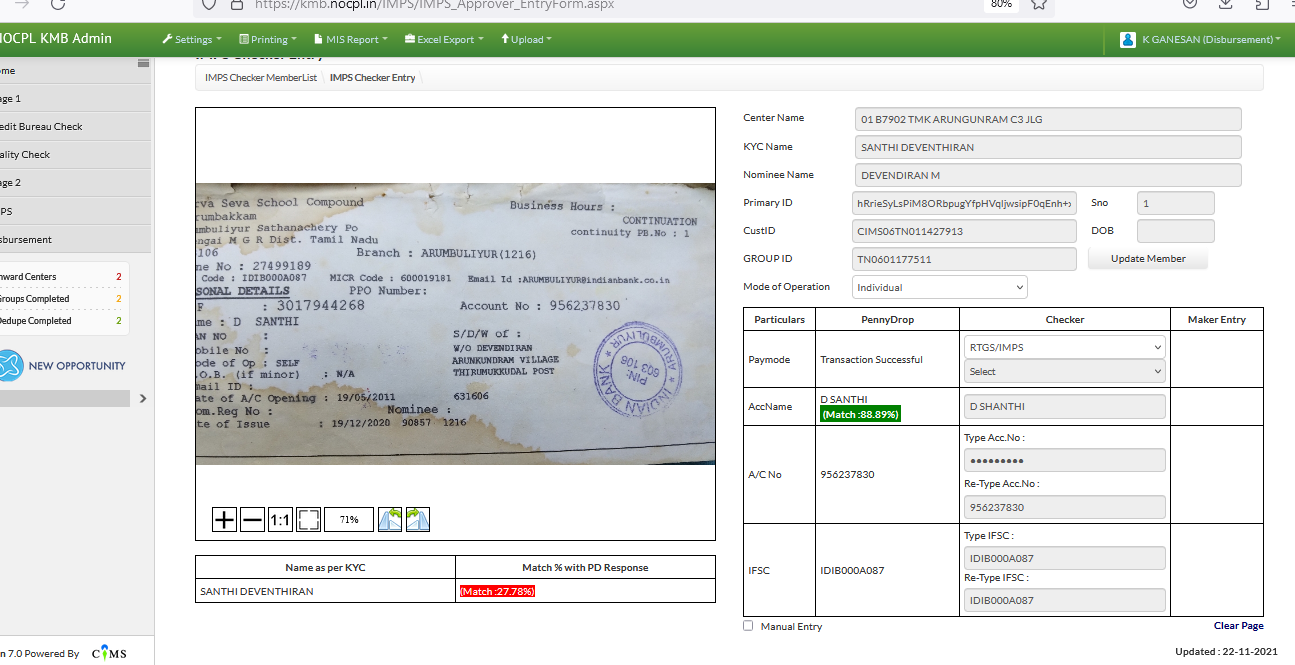Click the arrow icon below New Opportunity

(142, 398)
